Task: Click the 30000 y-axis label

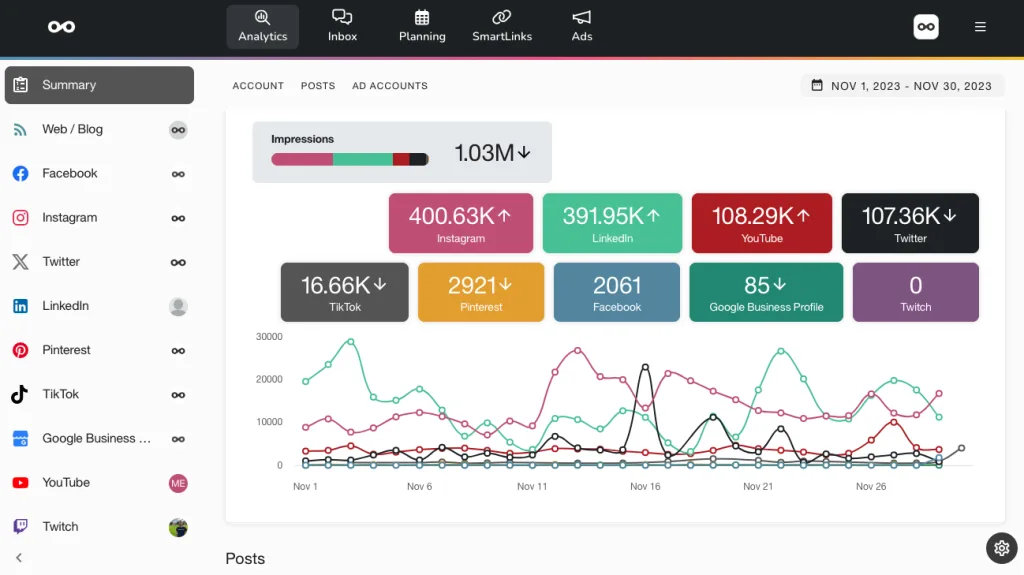Action: (269, 337)
